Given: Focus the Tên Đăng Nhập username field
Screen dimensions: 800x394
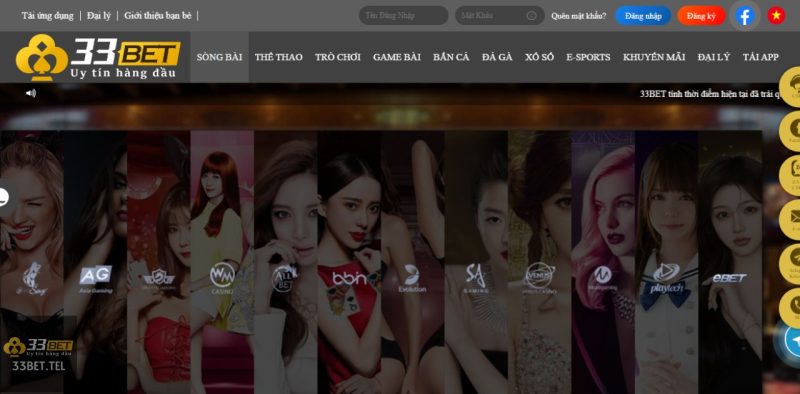Looking at the screenshot, I should [404, 15].
